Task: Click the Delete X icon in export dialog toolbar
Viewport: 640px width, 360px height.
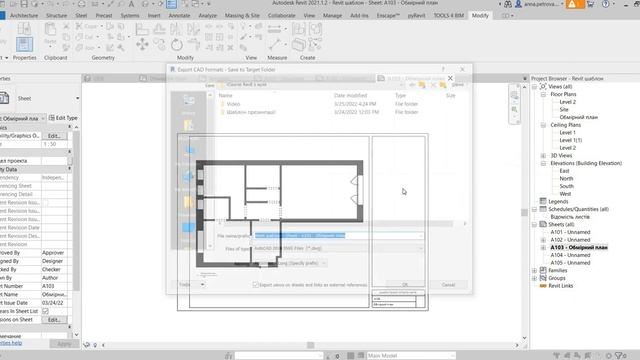Action: 433,85
